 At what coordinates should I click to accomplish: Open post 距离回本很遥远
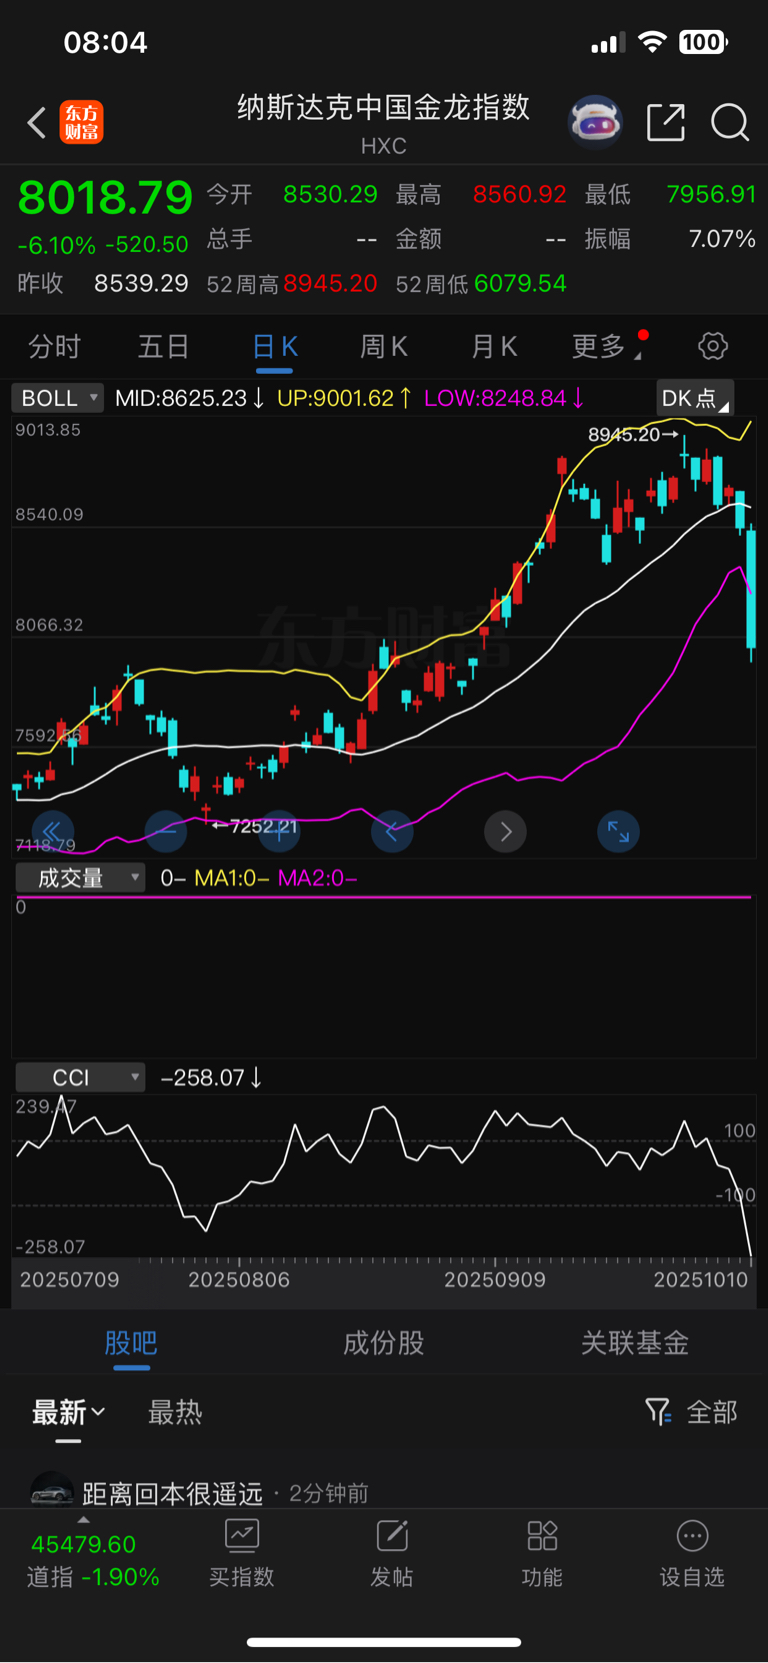172,1493
